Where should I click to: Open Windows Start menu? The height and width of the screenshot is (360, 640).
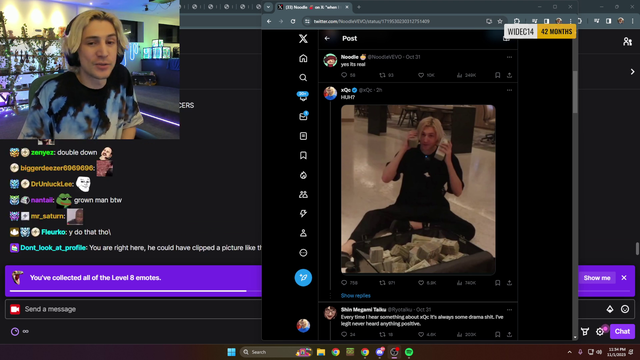coord(231,352)
